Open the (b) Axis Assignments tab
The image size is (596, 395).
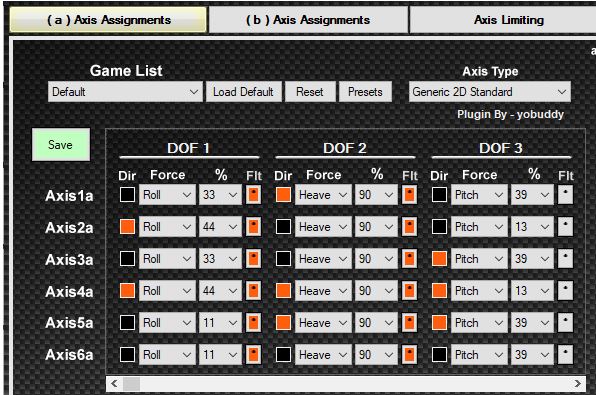308,20
